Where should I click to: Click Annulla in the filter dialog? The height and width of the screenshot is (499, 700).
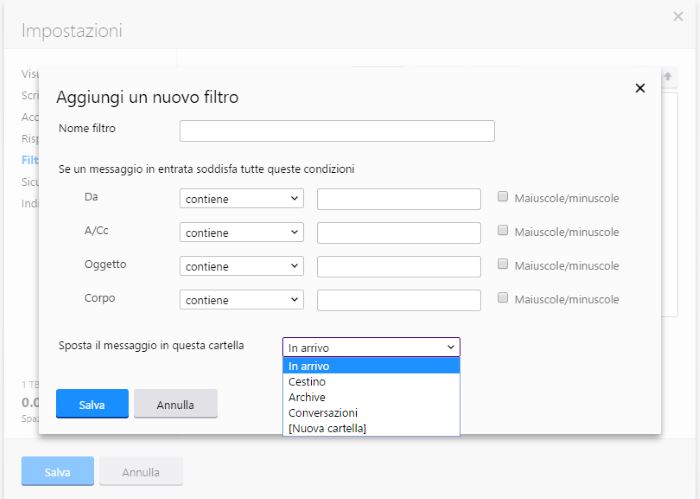coord(175,404)
